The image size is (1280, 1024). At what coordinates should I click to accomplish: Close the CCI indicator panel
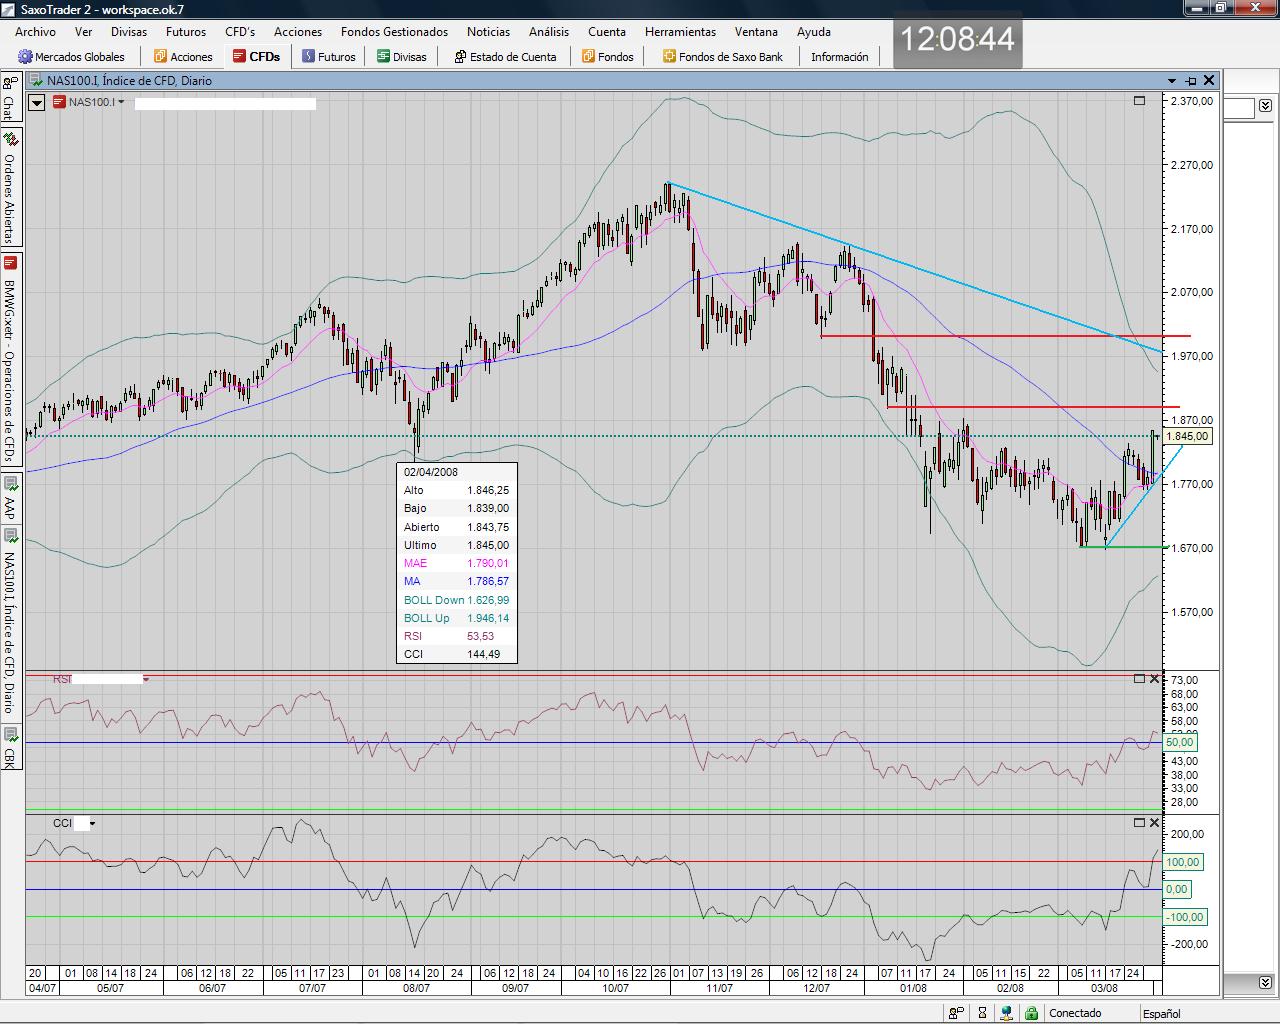[x=1155, y=823]
